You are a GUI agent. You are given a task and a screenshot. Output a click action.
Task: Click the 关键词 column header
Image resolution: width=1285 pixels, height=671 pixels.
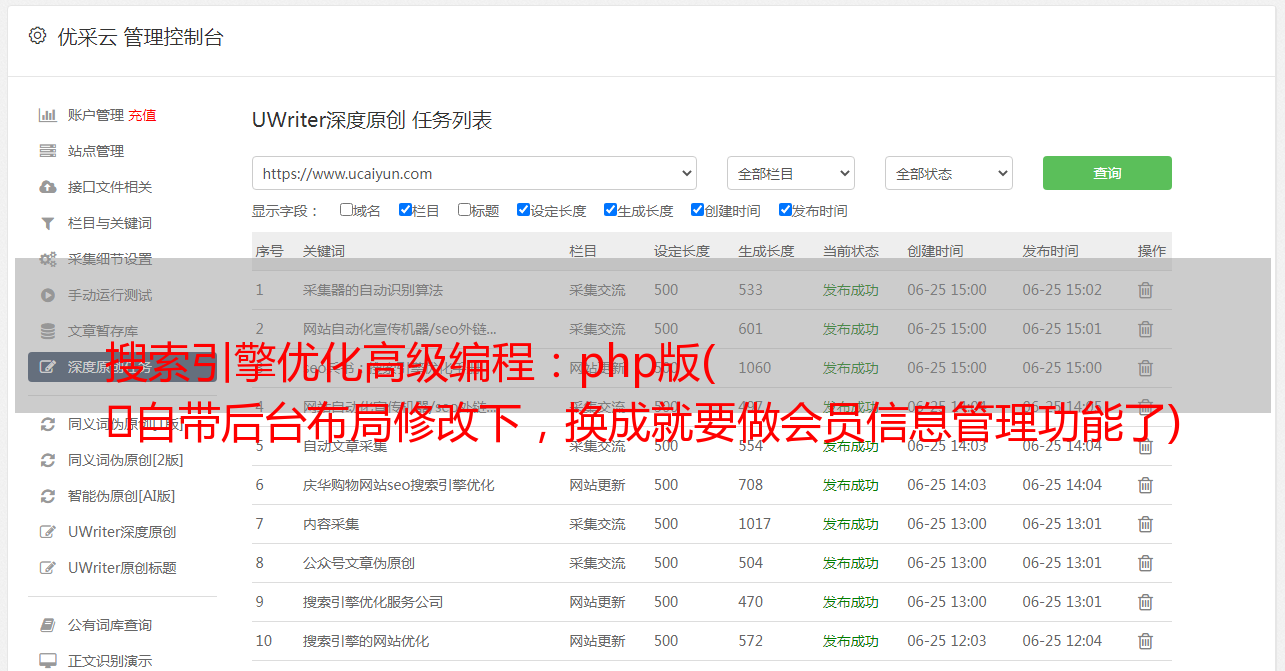click(x=324, y=251)
